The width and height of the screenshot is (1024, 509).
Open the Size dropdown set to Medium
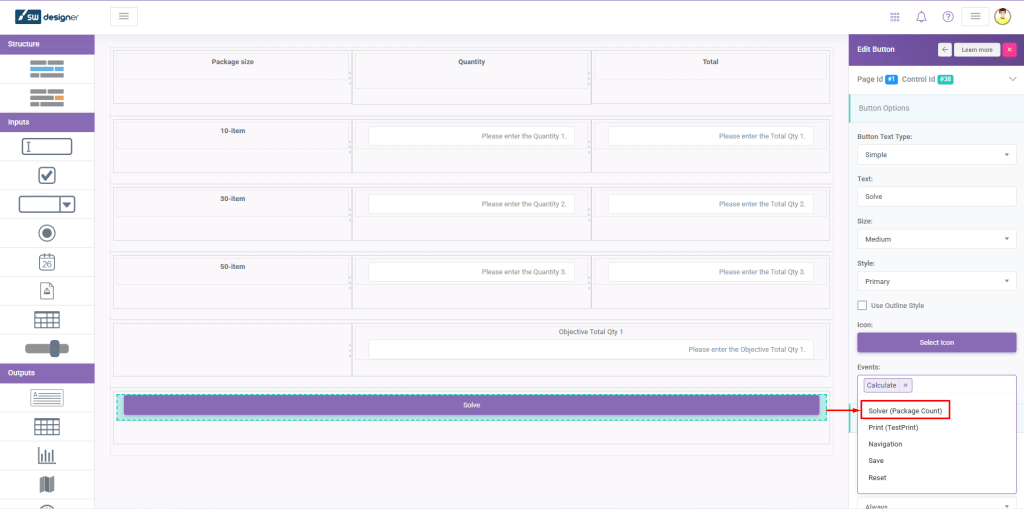coord(936,239)
